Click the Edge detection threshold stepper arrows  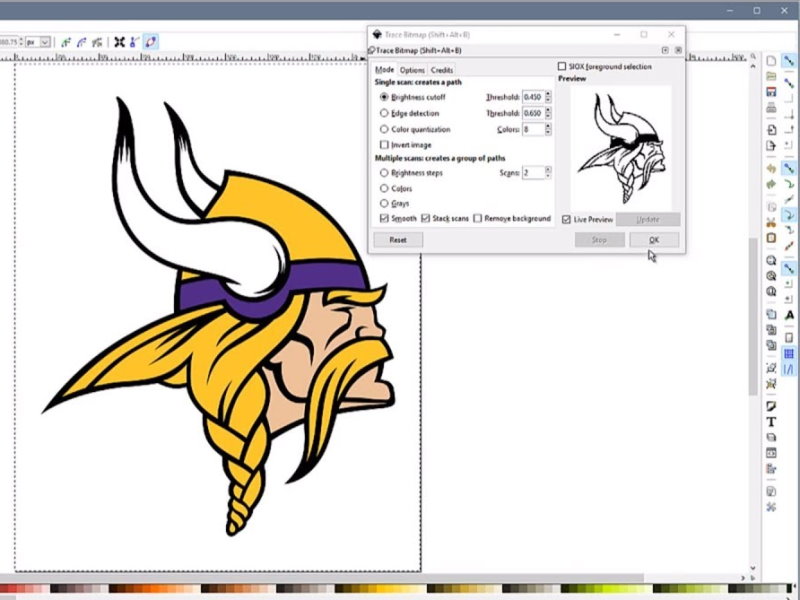click(x=548, y=113)
